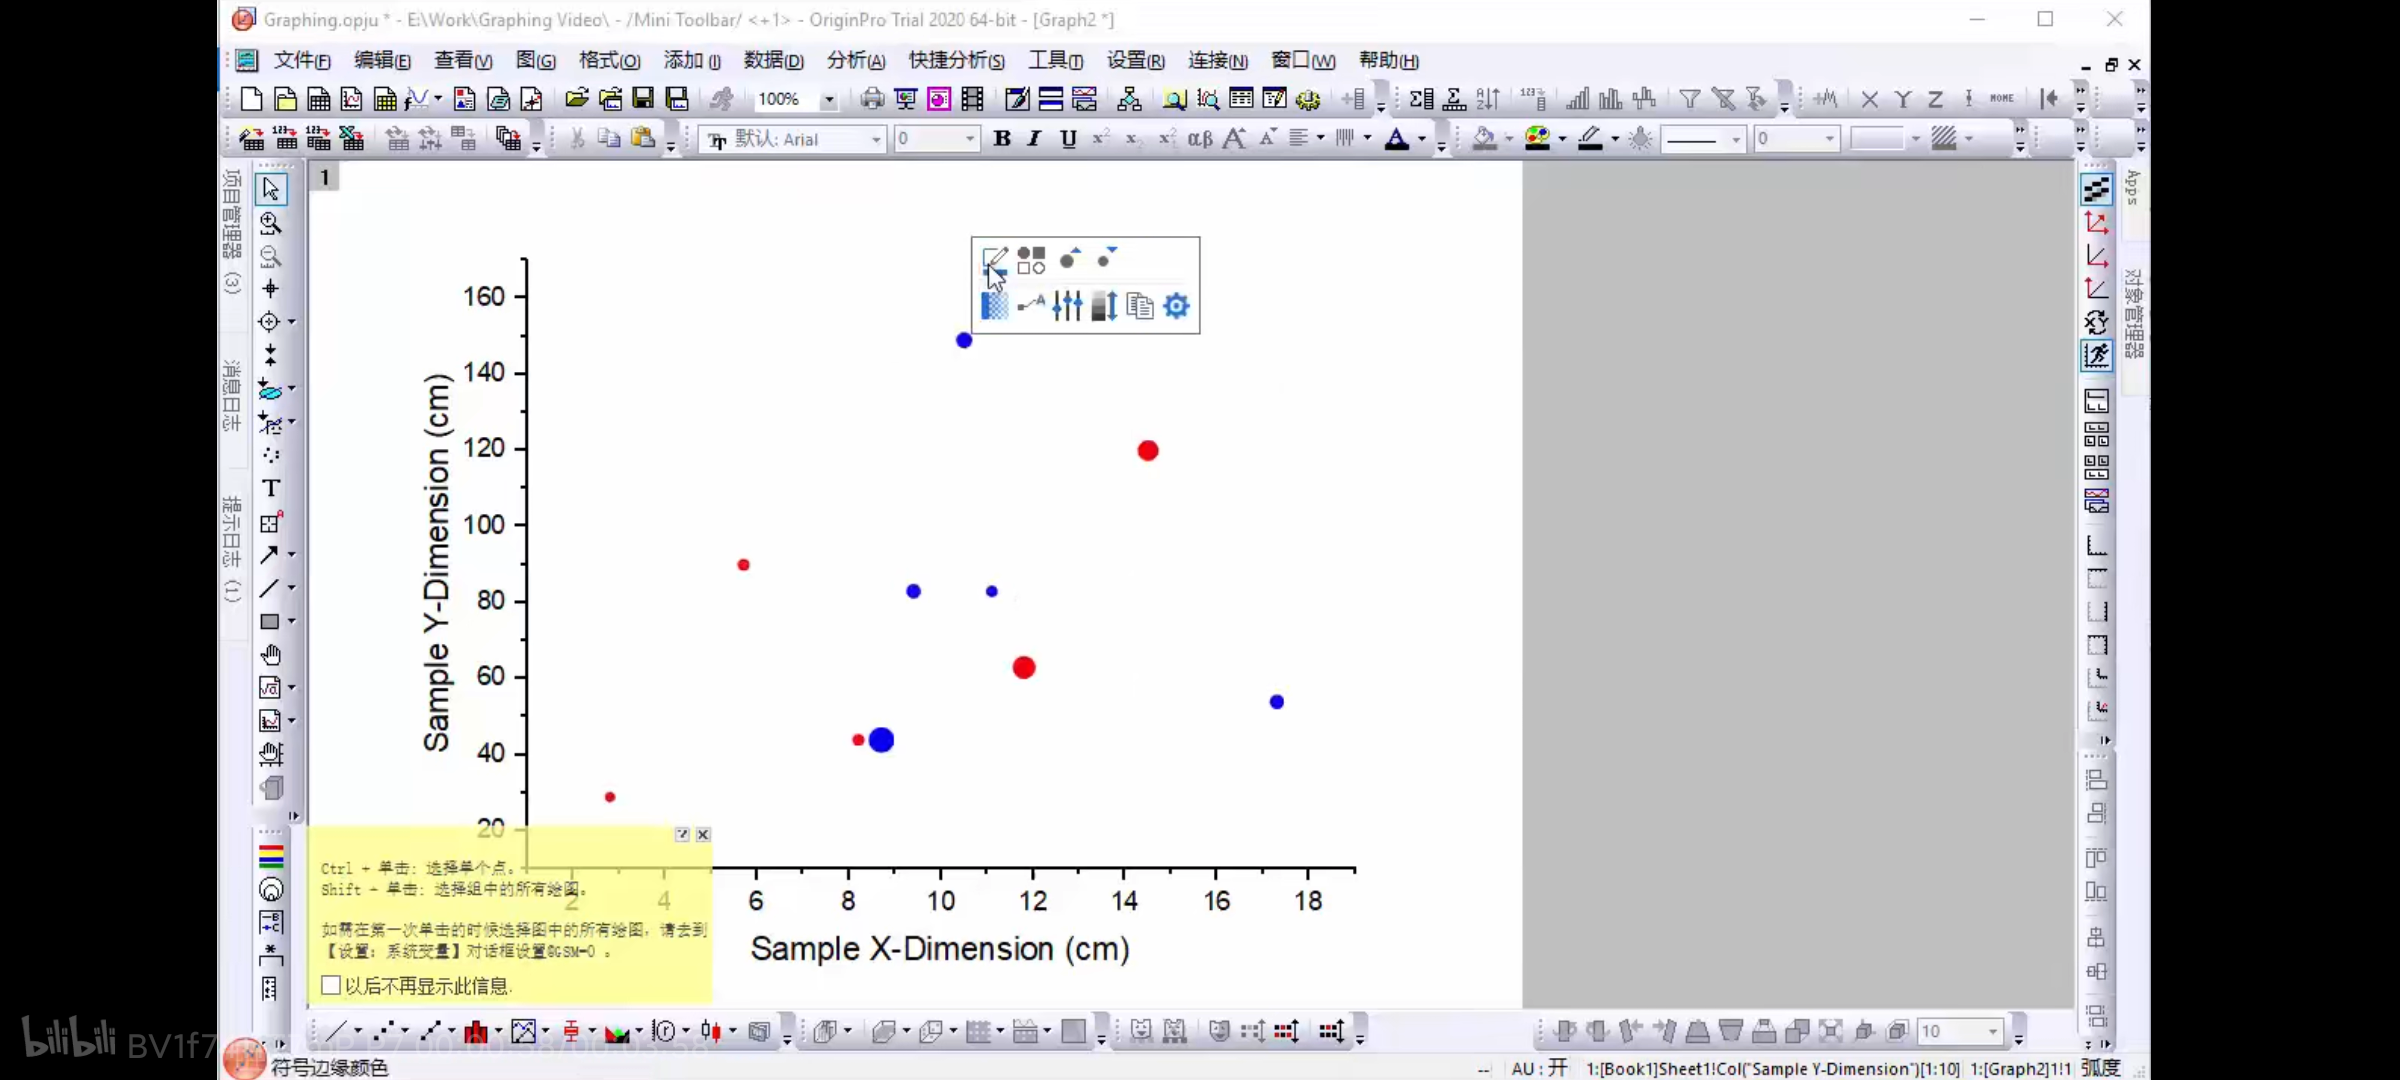The image size is (2400, 1080).
Task: Activate the Zoom In tool
Action: click(x=270, y=222)
